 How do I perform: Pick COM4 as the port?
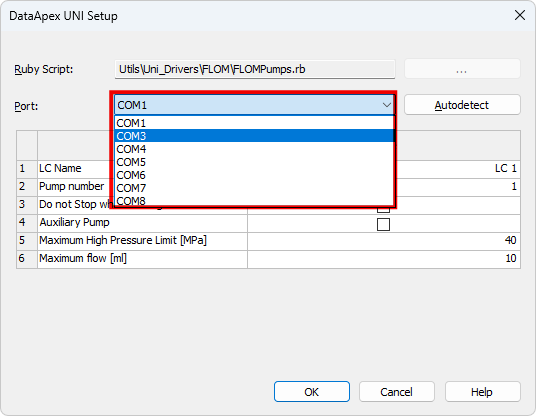(x=254, y=149)
